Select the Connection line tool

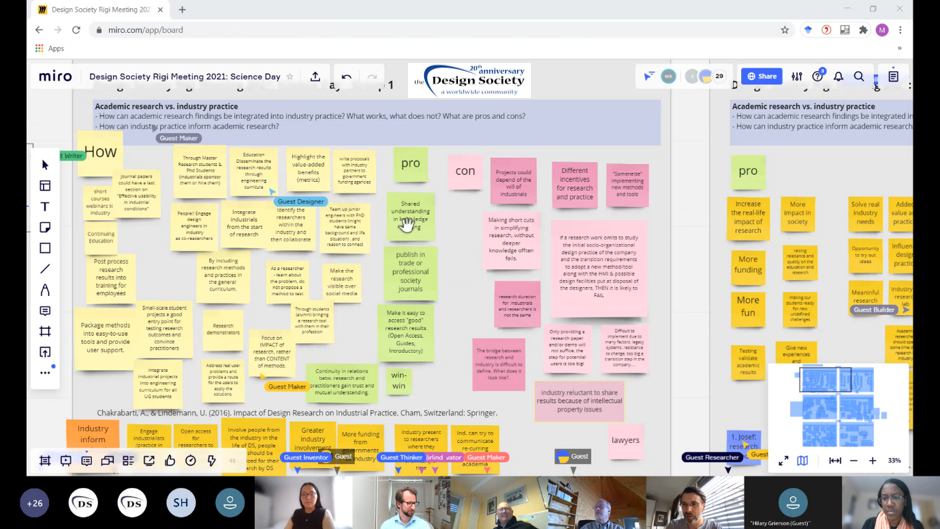point(45,269)
